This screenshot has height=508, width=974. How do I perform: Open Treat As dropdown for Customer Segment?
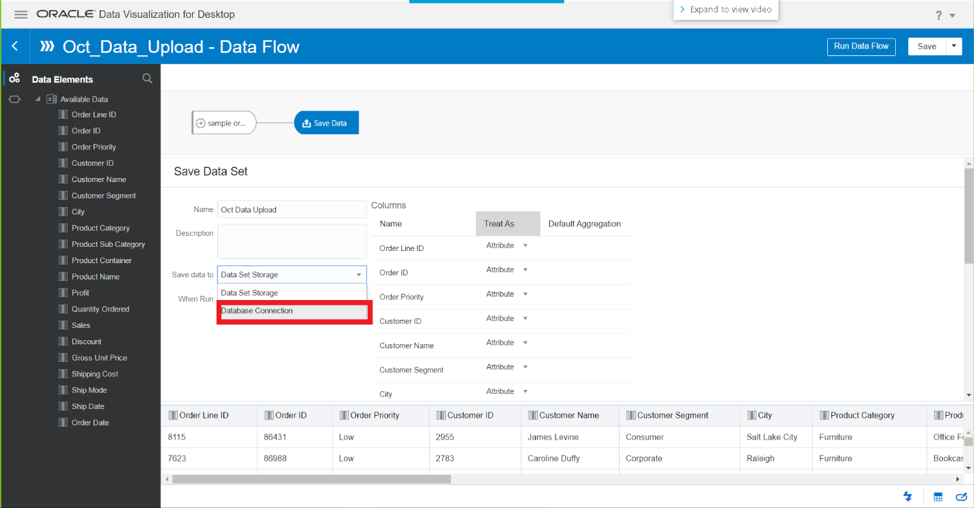pos(526,367)
